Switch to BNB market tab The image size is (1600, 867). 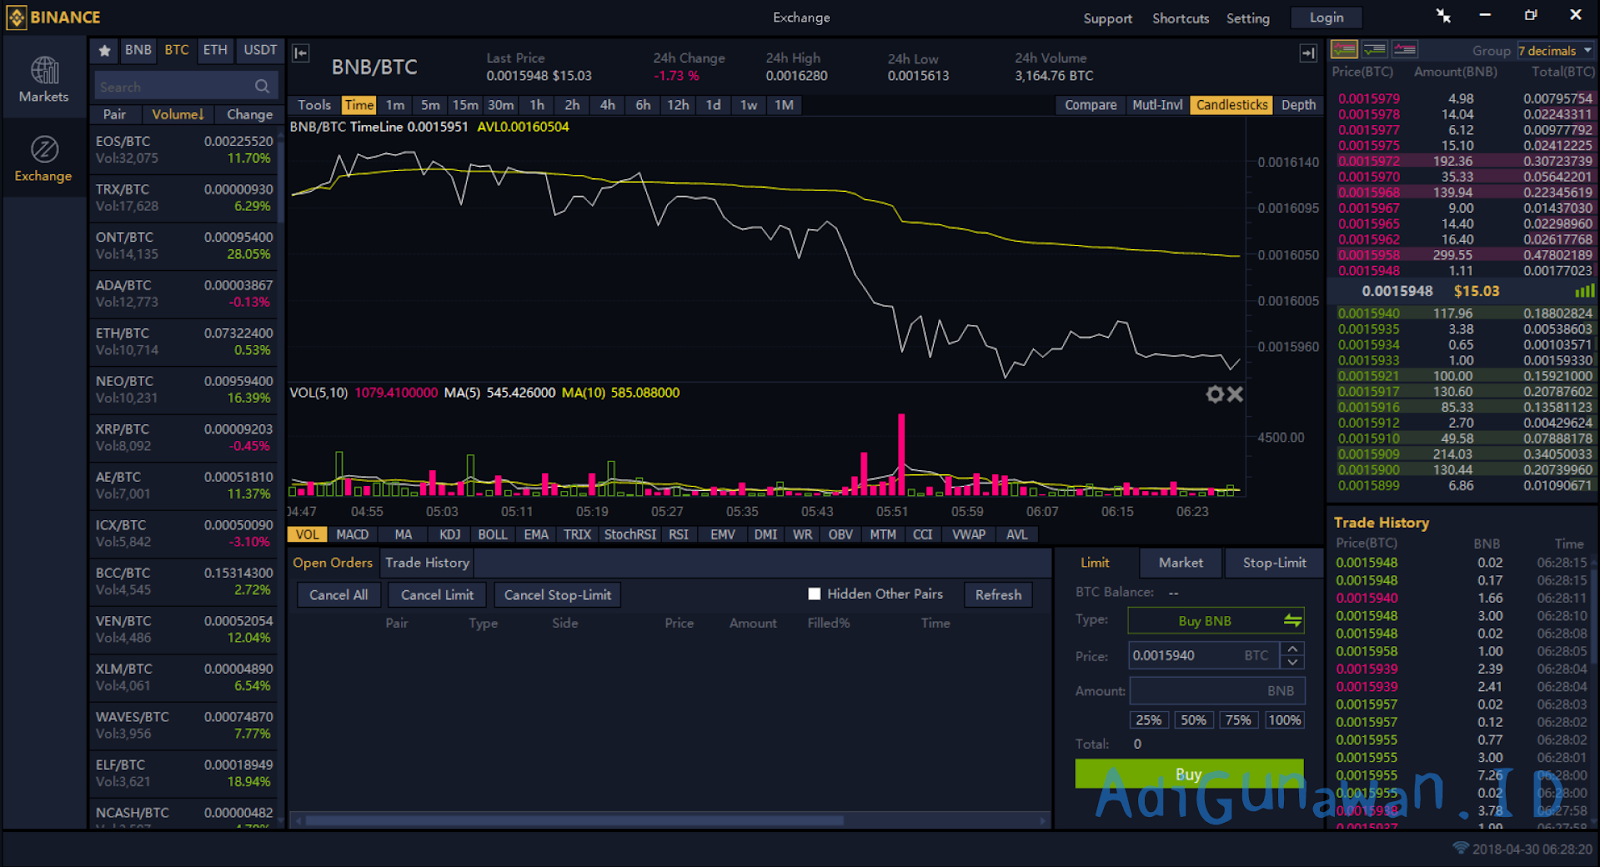[138, 50]
